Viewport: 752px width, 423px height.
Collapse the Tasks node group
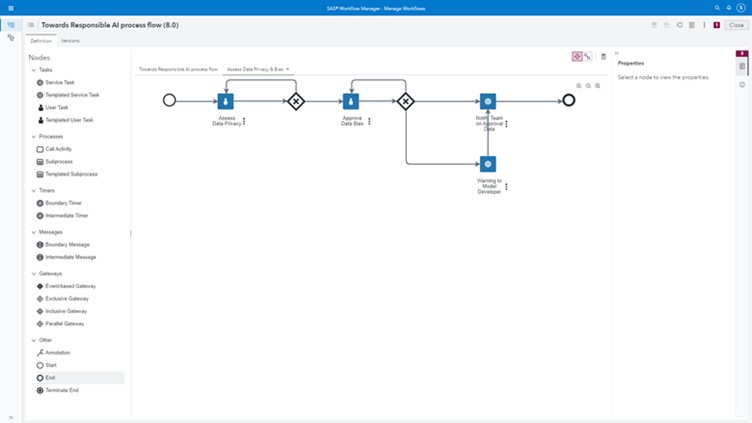click(x=34, y=70)
